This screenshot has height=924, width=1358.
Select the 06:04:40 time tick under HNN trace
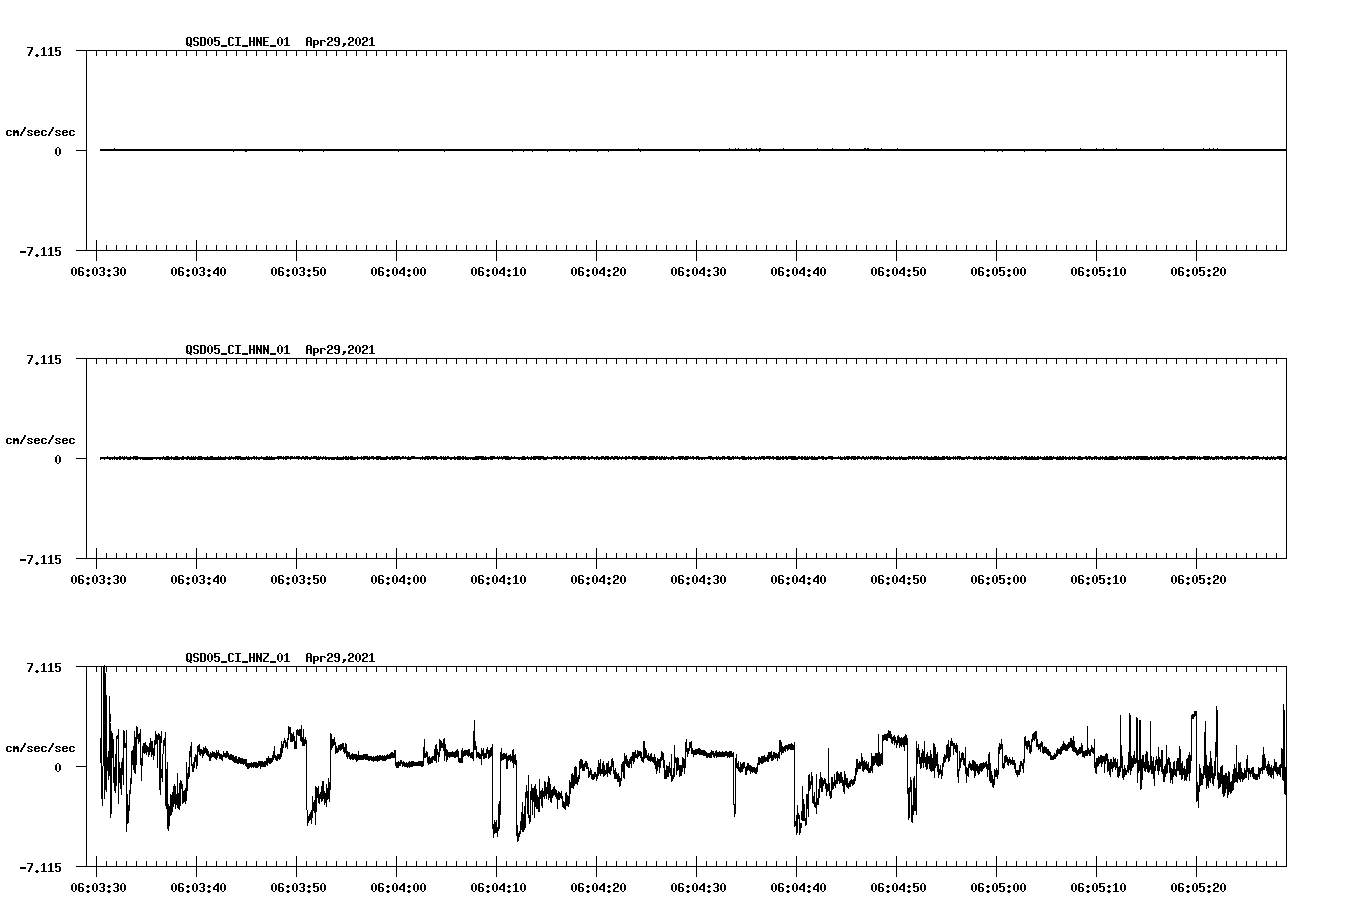(800, 578)
